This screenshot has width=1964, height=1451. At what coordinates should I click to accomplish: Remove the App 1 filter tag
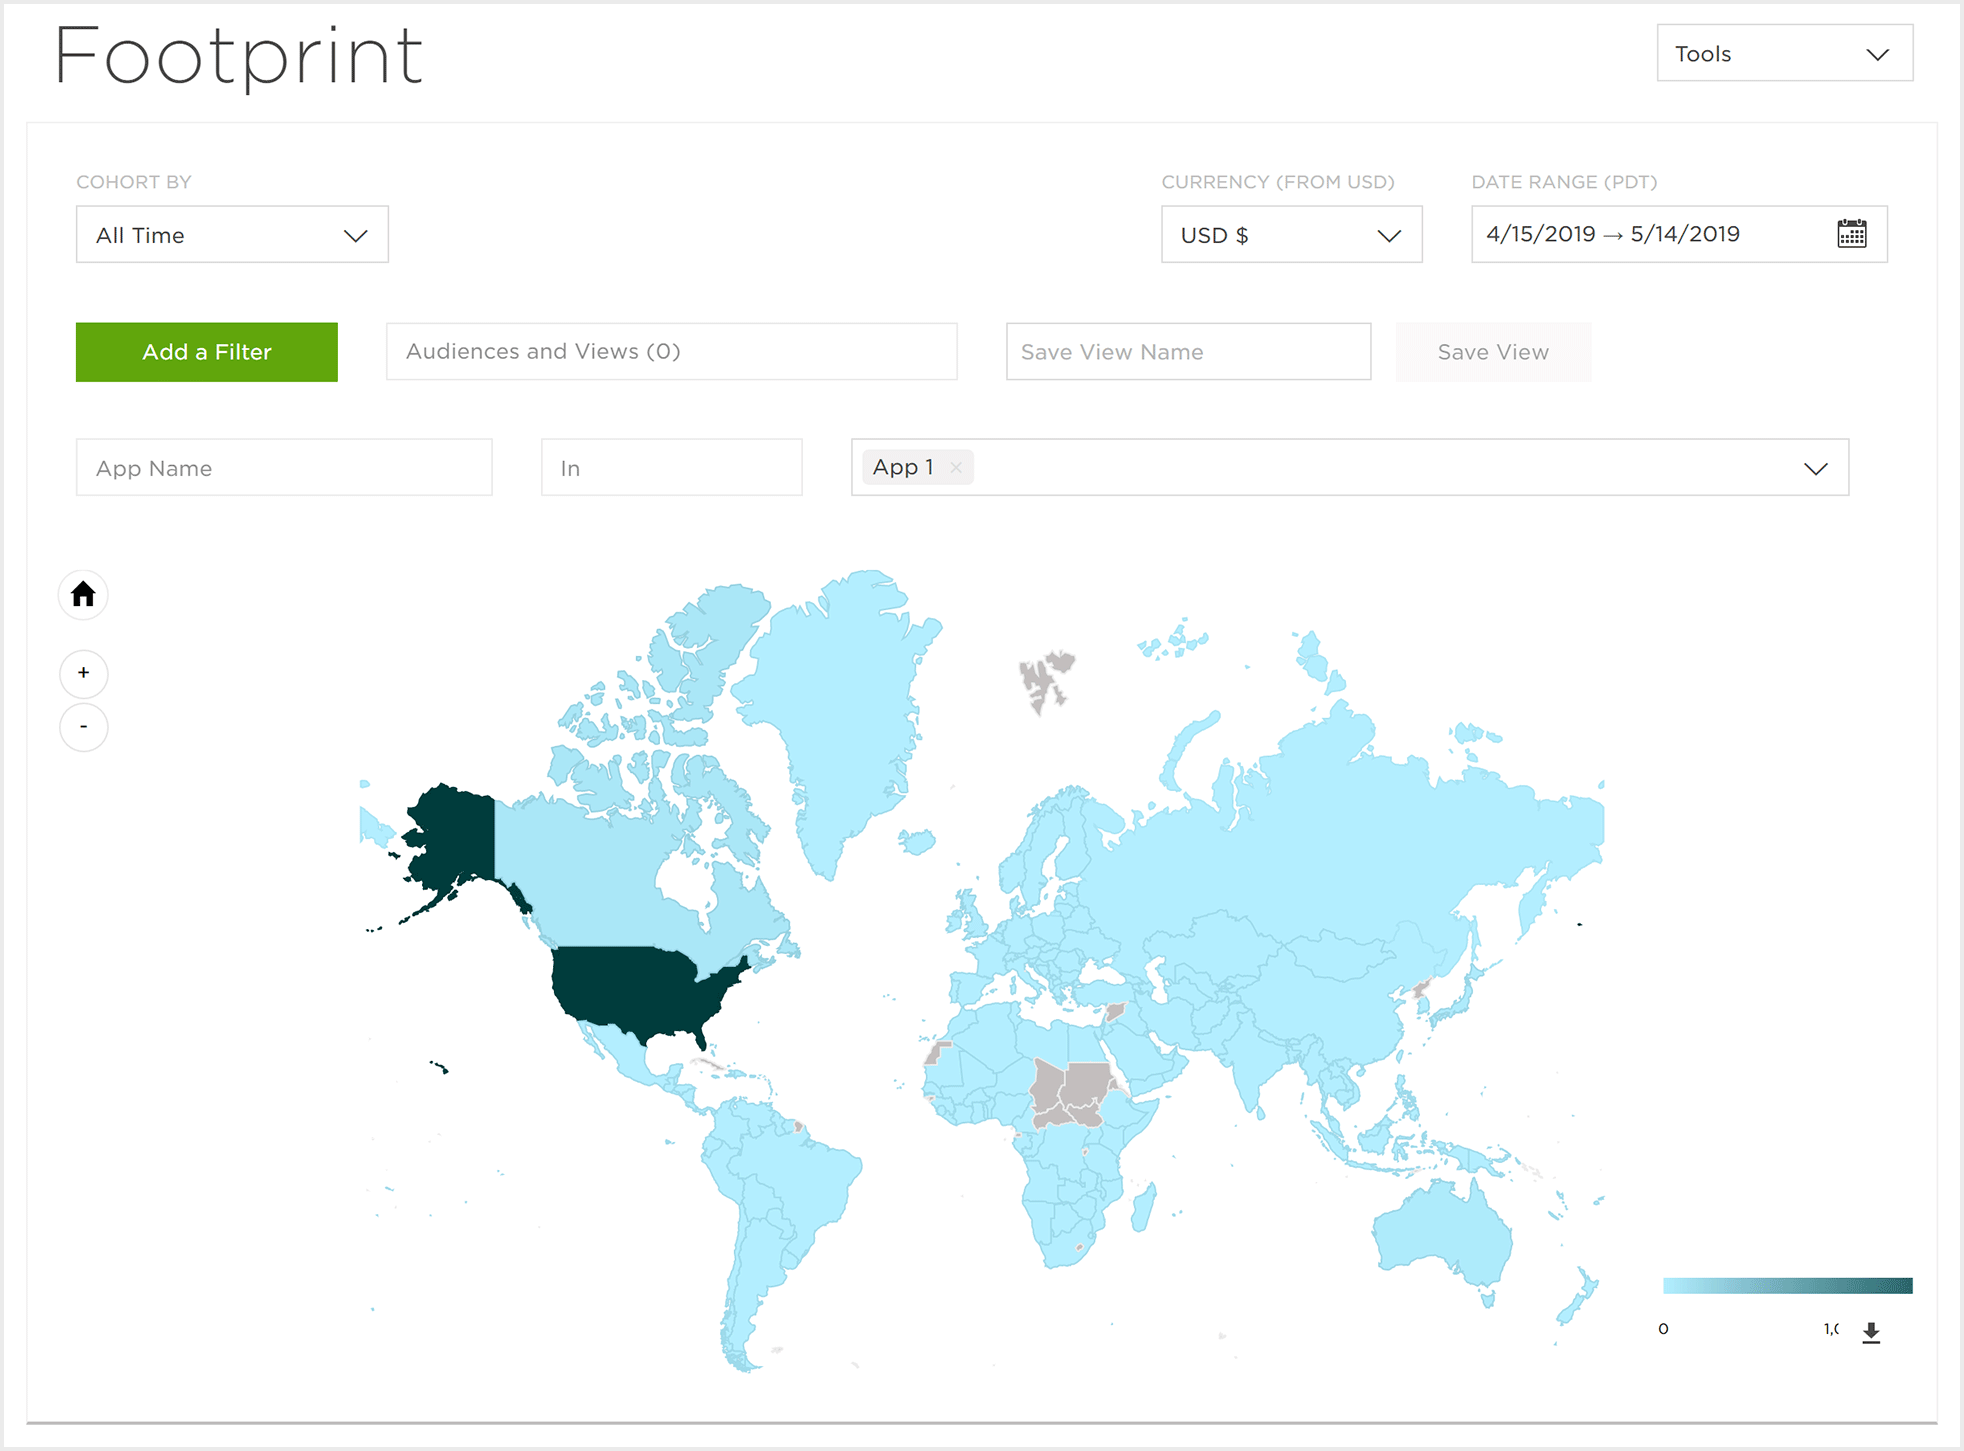point(956,468)
